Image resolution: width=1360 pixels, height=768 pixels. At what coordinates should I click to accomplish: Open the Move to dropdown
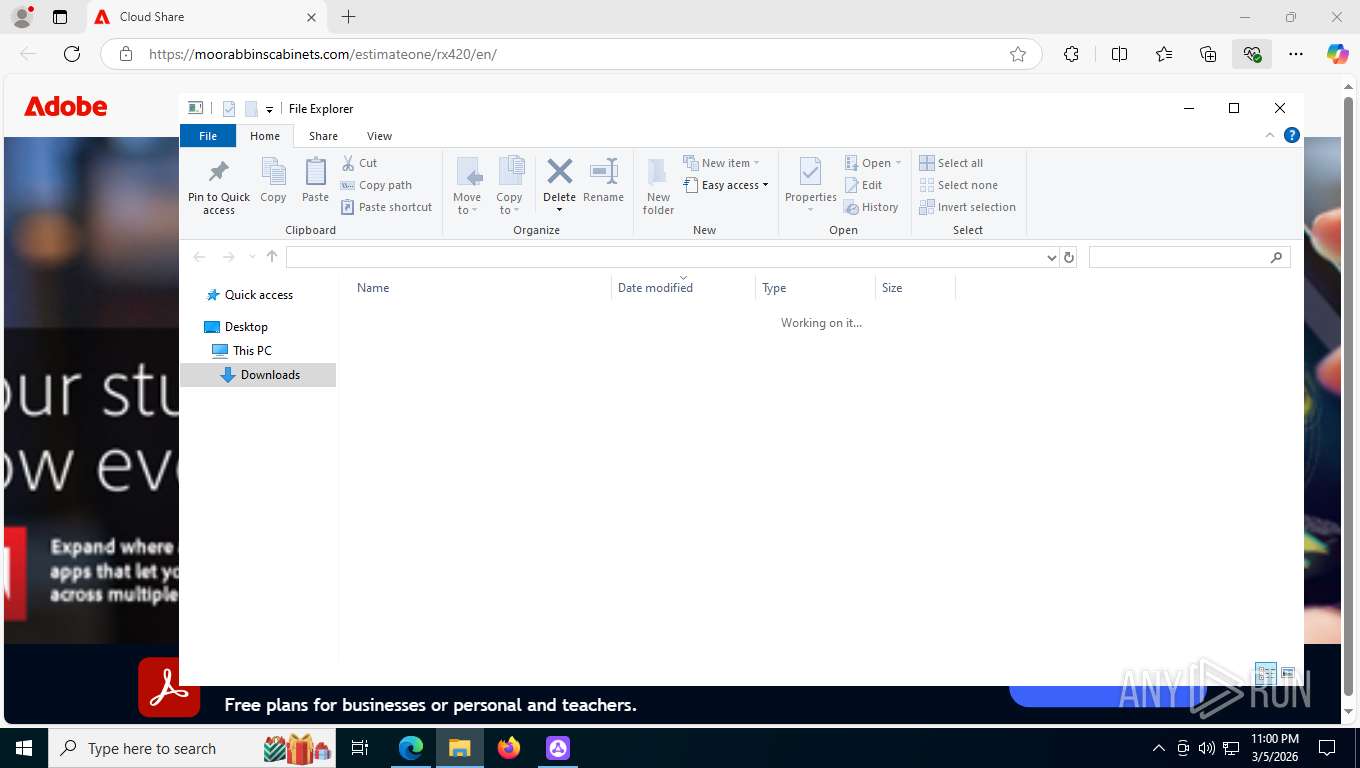pyautogui.click(x=467, y=186)
